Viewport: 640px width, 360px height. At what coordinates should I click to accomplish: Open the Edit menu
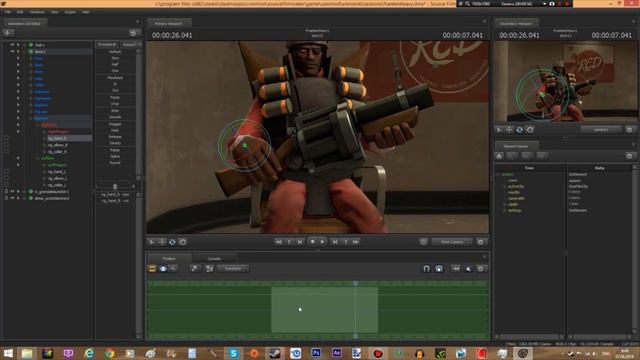coord(20,12)
